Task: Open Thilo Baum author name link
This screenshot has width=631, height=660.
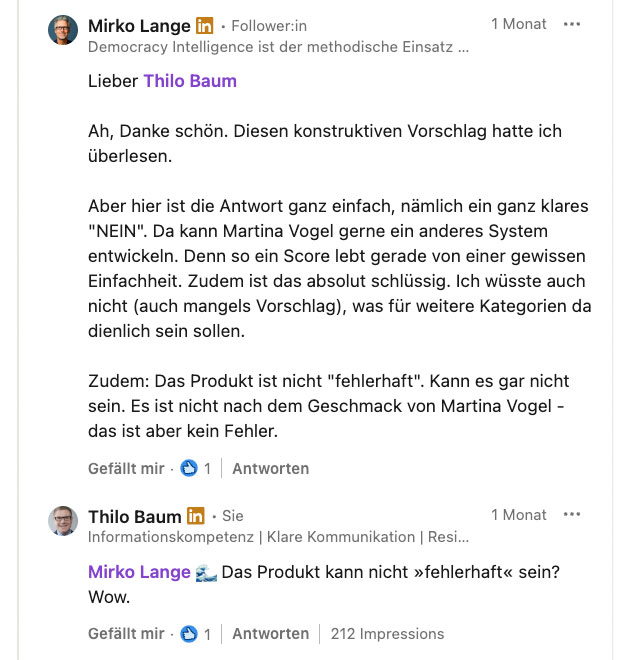Action: click(134, 517)
